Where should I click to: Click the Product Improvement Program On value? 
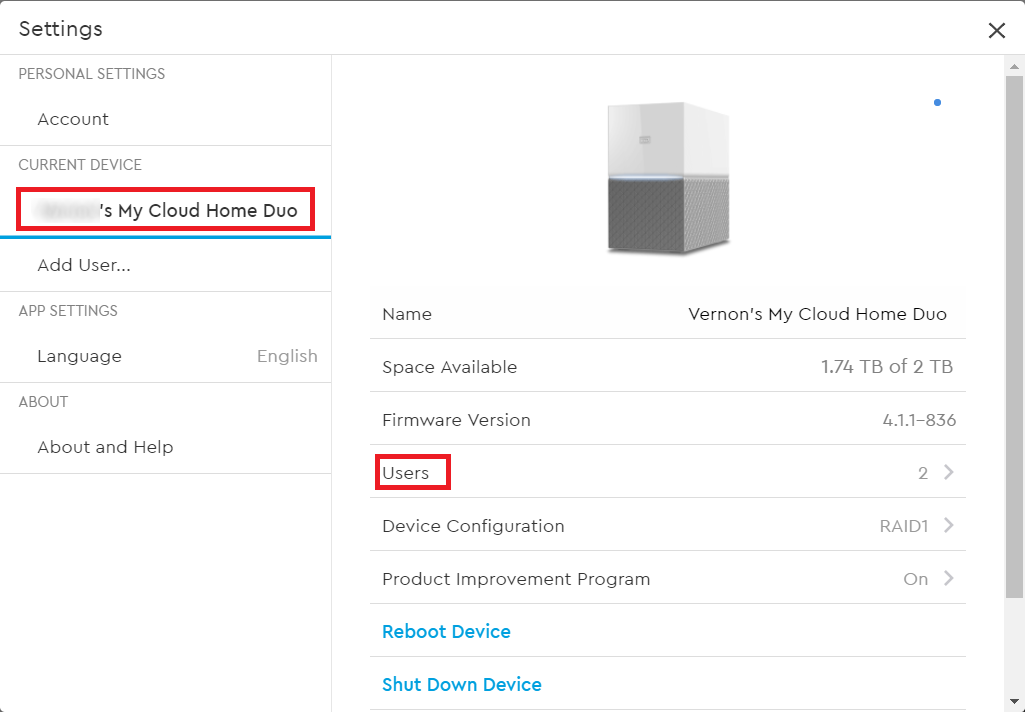916,579
